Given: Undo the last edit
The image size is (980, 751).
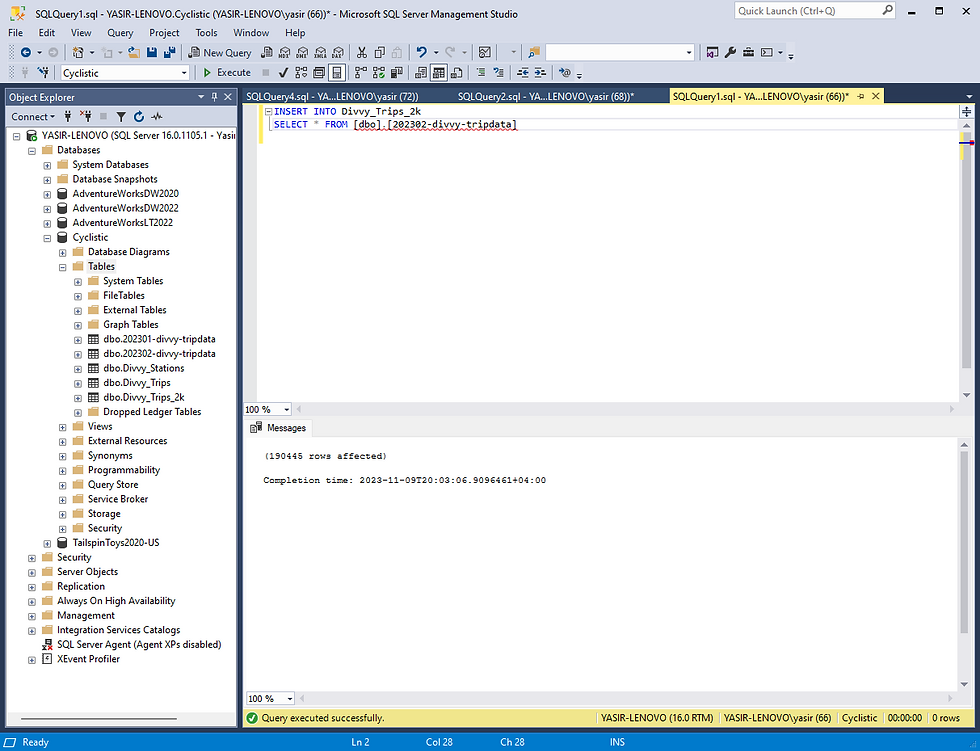Looking at the screenshot, I should tap(422, 52).
